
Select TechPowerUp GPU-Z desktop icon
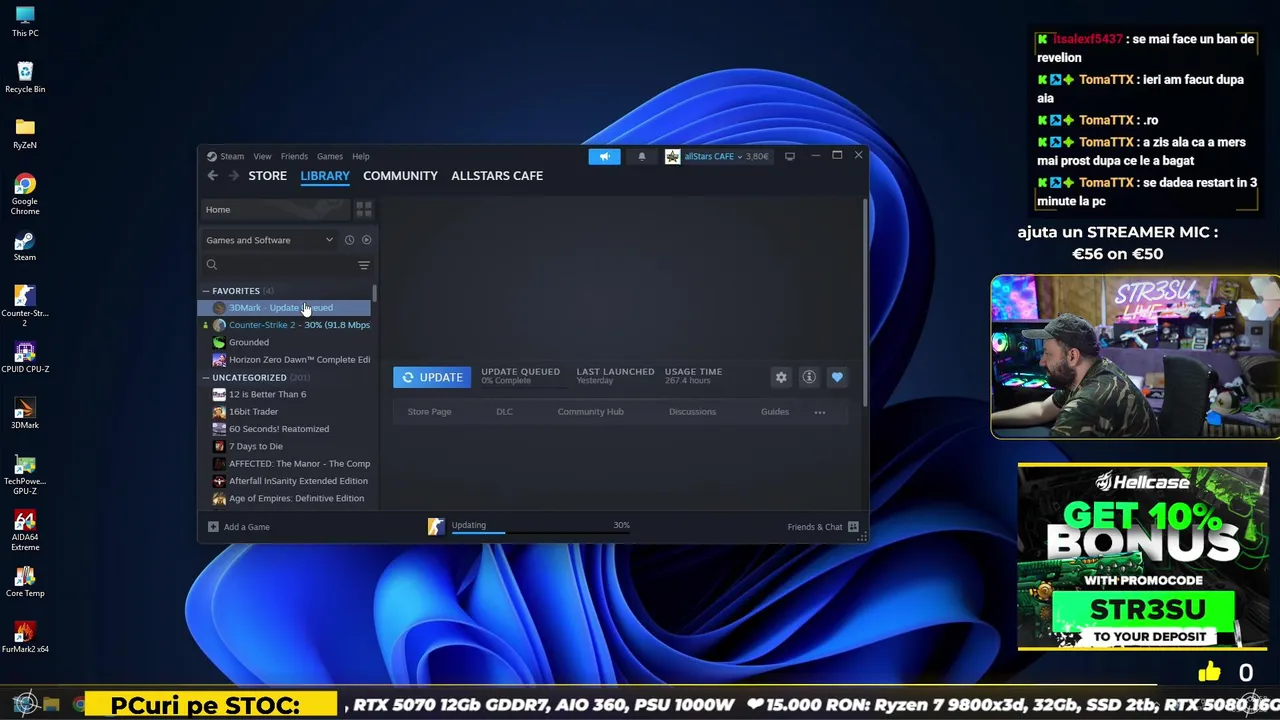coord(25,475)
